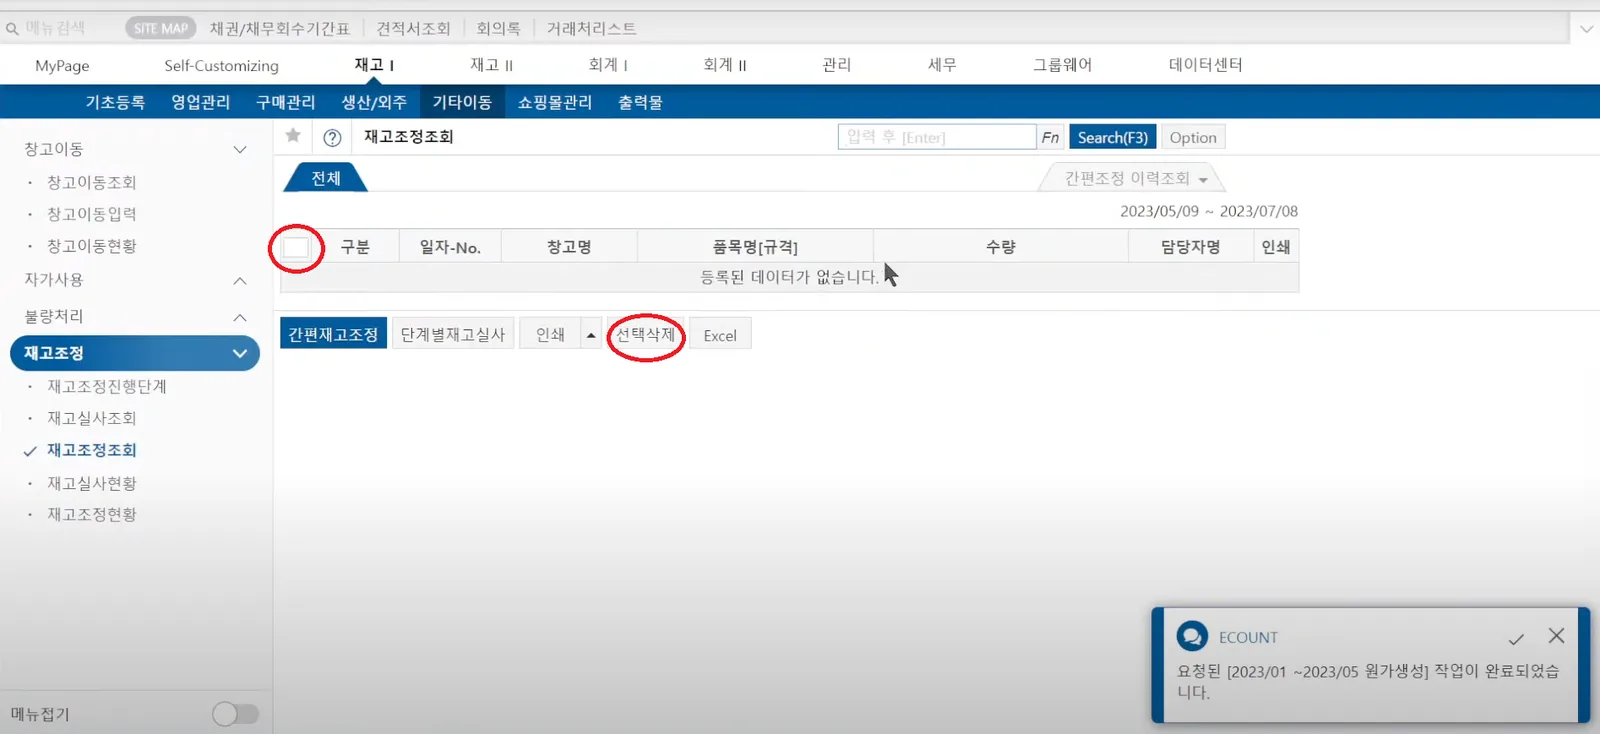Tick the select-all checkbox in table header

[296, 247]
